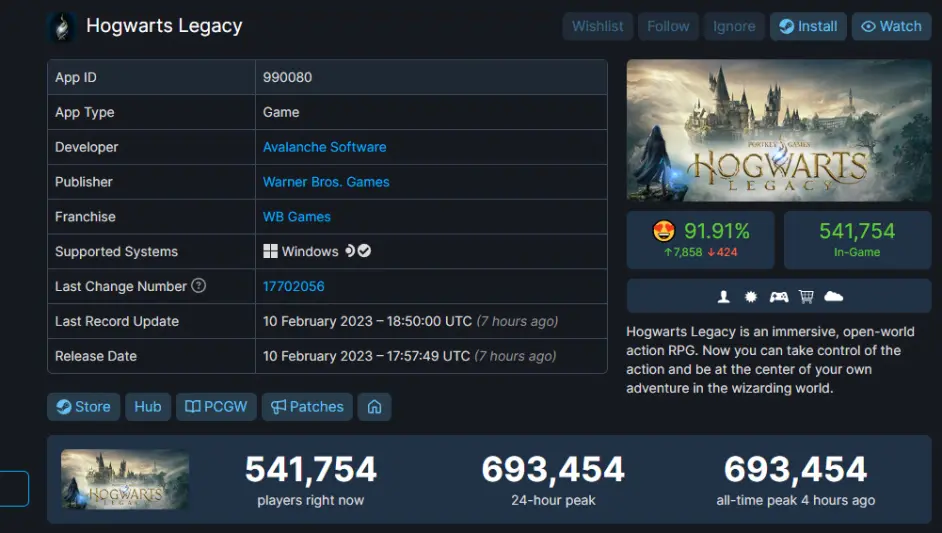The image size is (942, 533).
Task: Open WB Games franchise link
Action: pos(297,217)
